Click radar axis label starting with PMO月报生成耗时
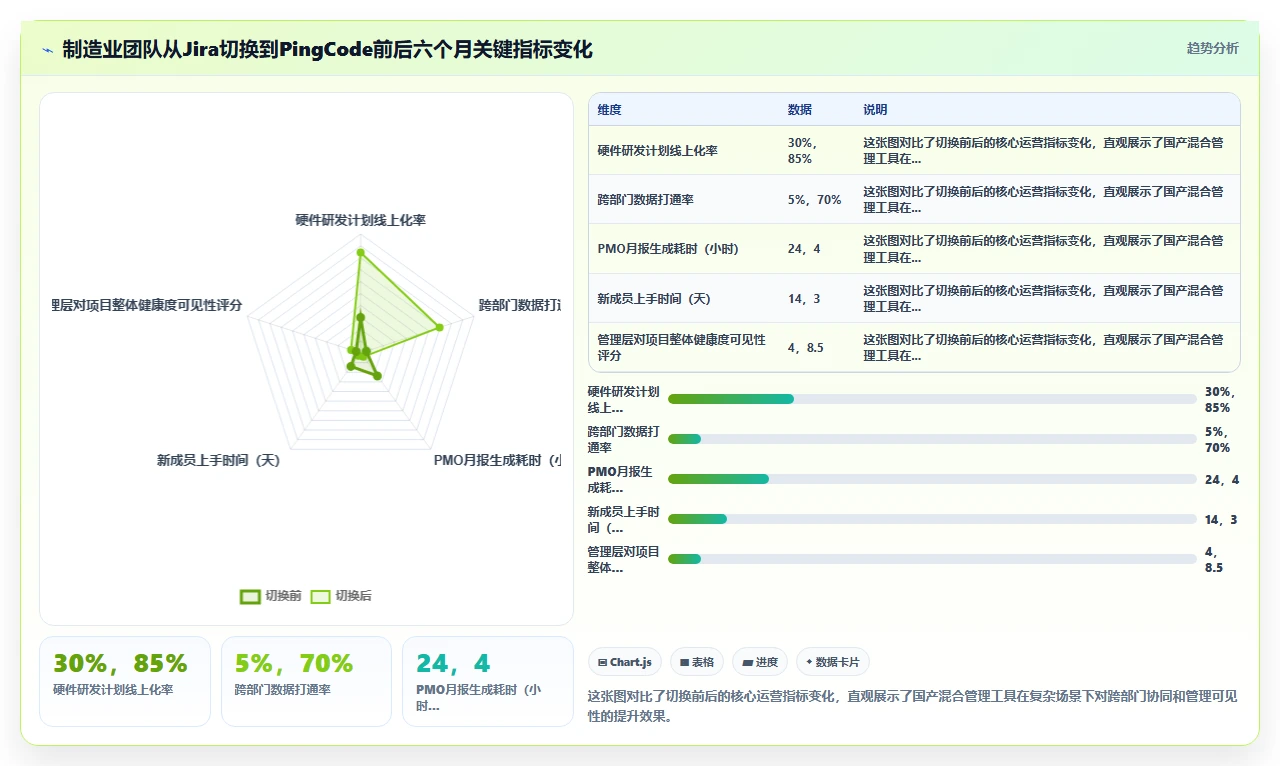 [x=497, y=461]
